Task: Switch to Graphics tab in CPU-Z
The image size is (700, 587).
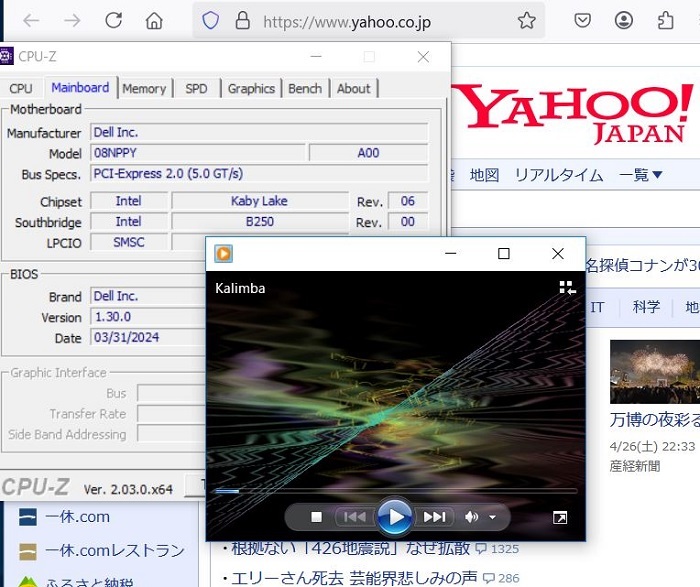Action: [x=251, y=88]
